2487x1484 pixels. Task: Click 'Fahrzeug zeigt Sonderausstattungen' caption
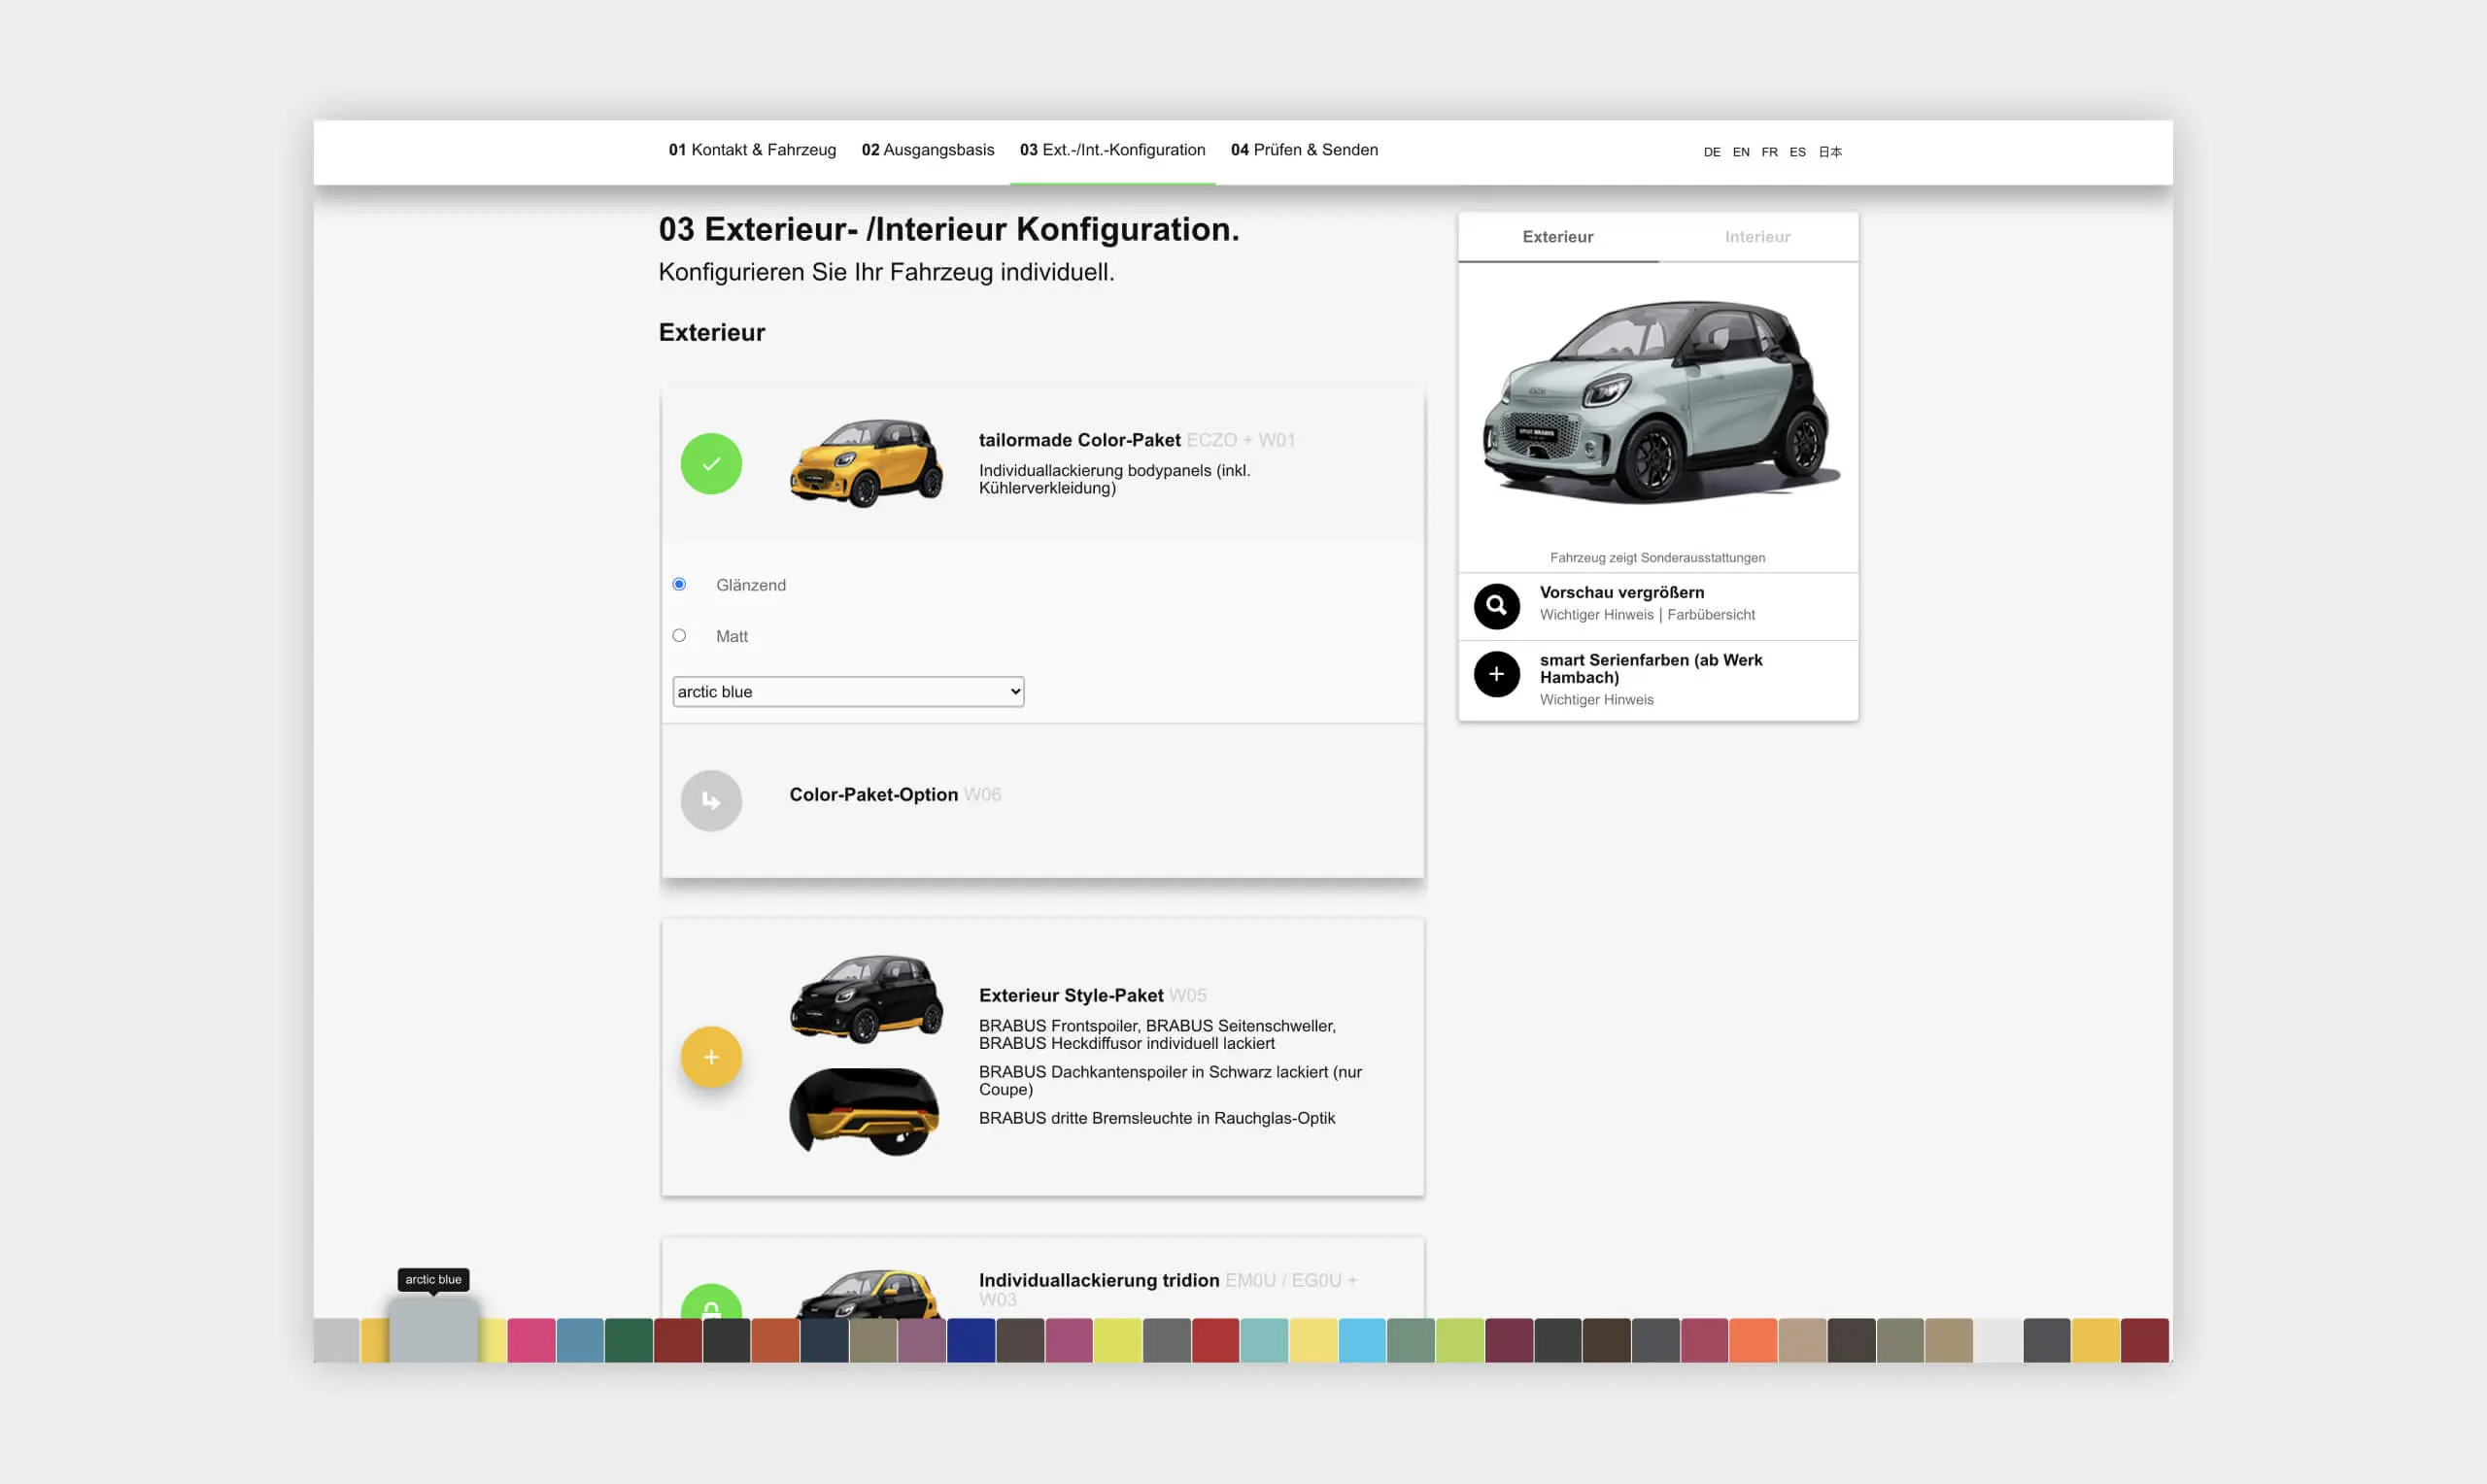pyautogui.click(x=1657, y=558)
